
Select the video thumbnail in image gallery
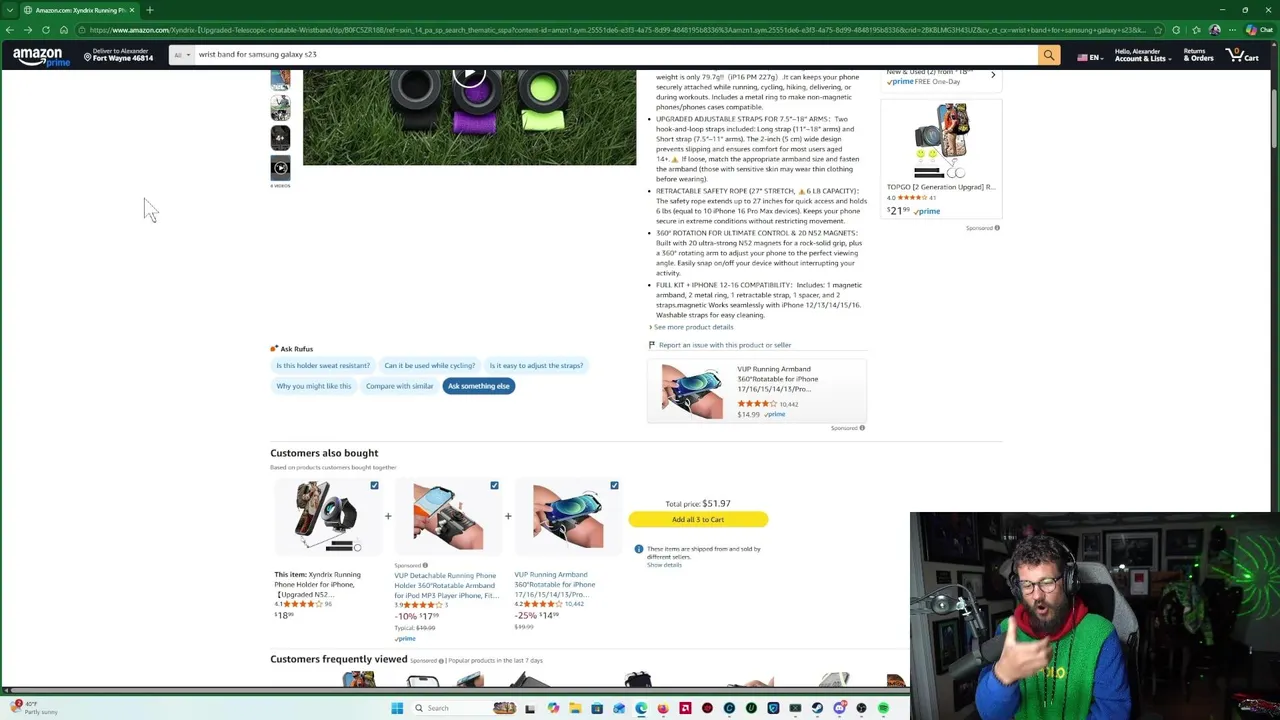(x=280, y=167)
